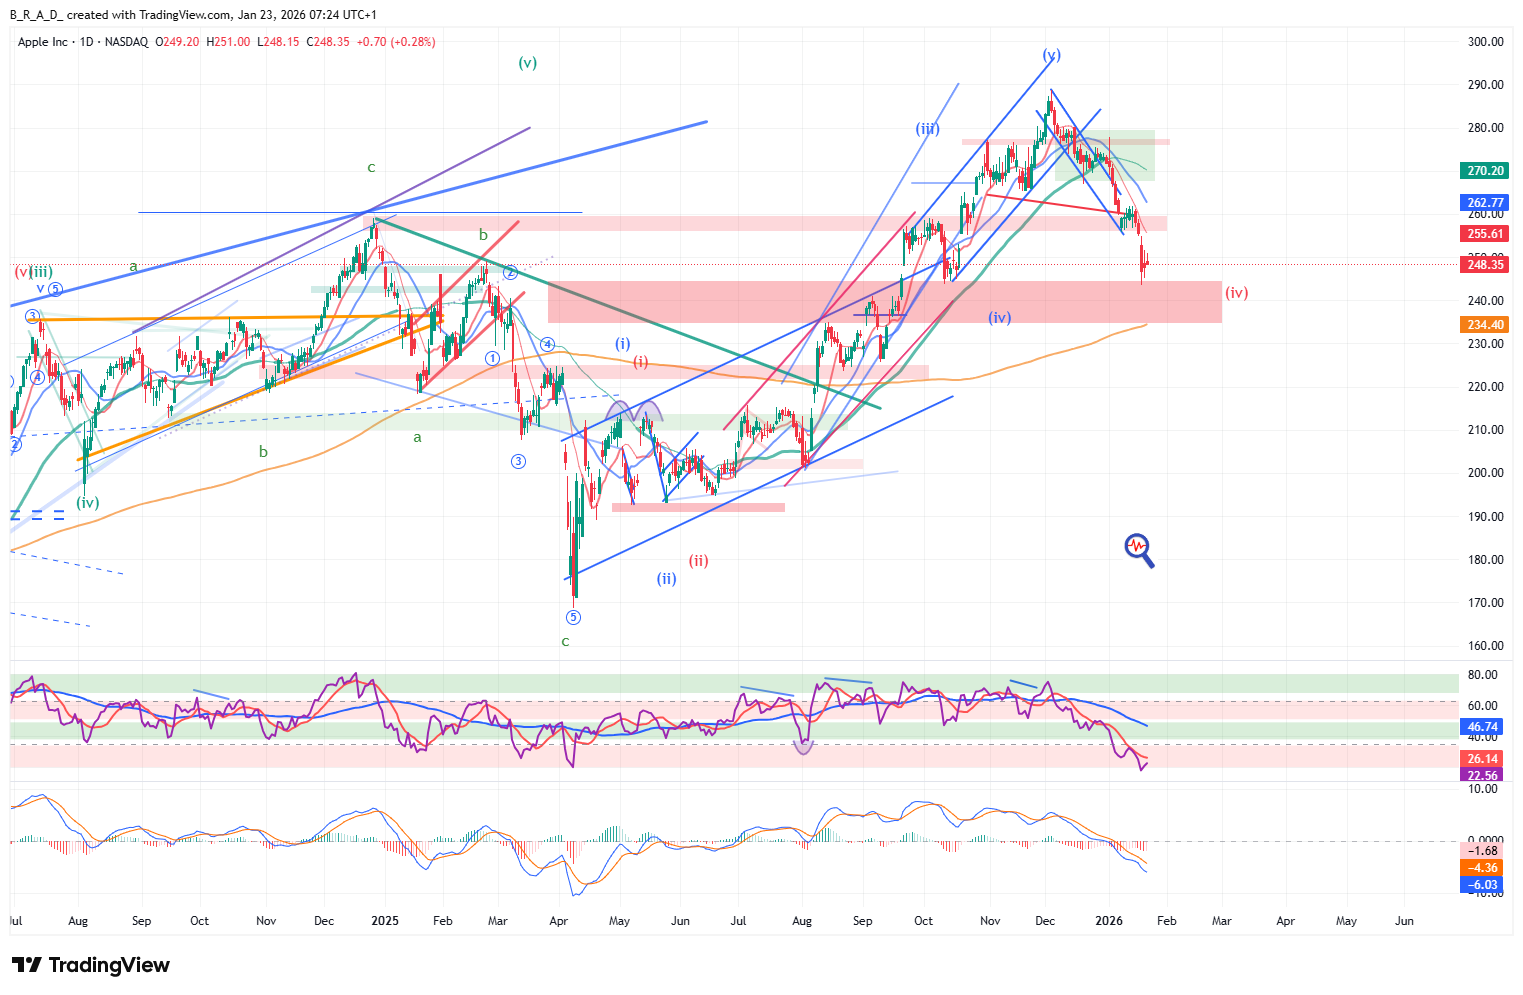Select the blue 262.77 price label

click(x=1485, y=203)
